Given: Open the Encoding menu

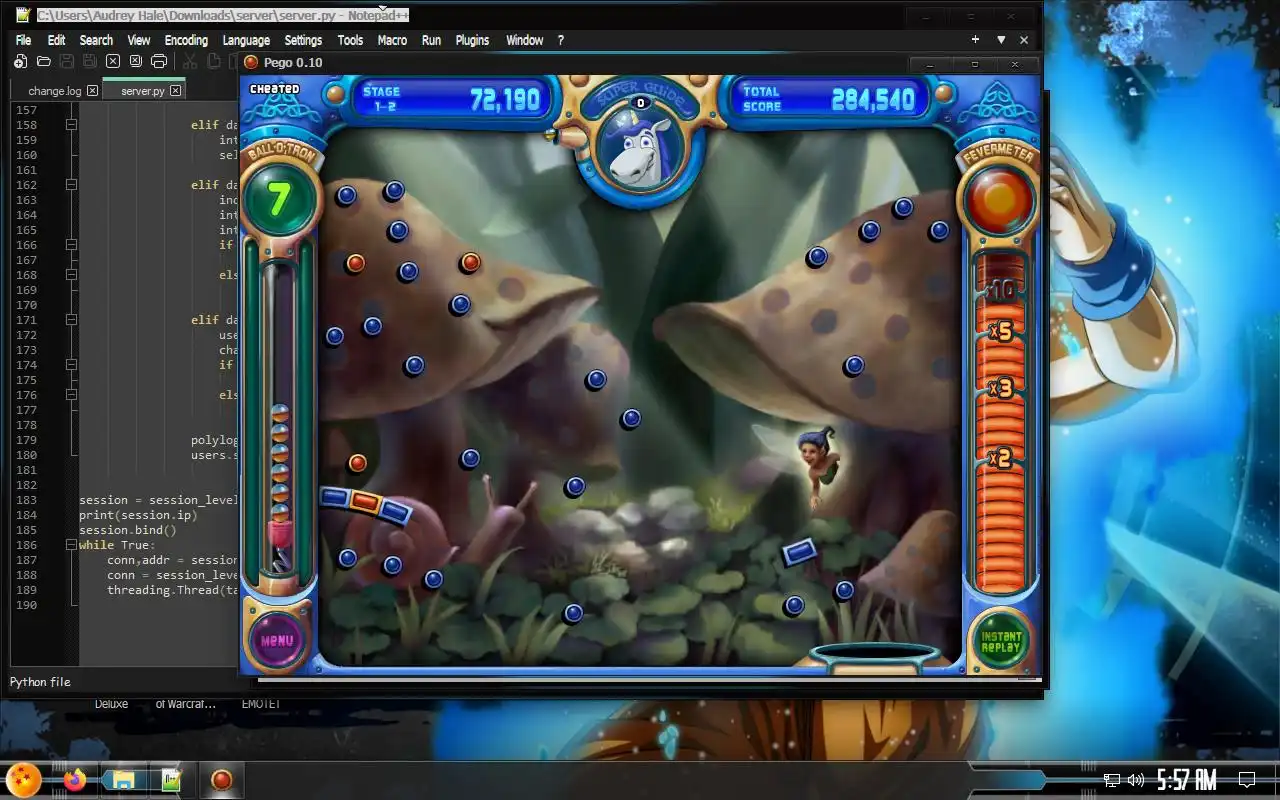Looking at the screenshot, I should 186,40.
